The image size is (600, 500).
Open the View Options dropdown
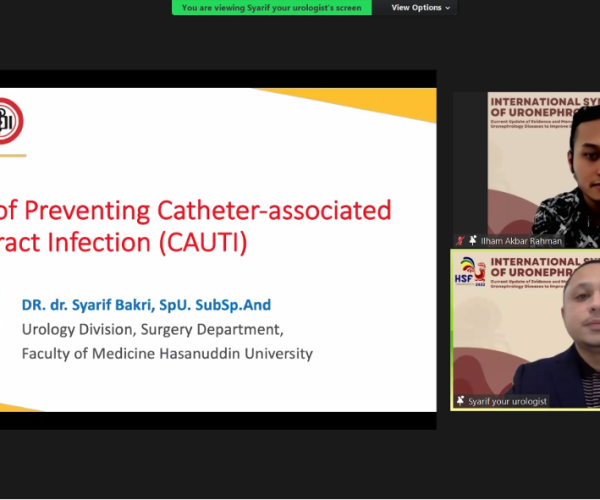[421, 8]
